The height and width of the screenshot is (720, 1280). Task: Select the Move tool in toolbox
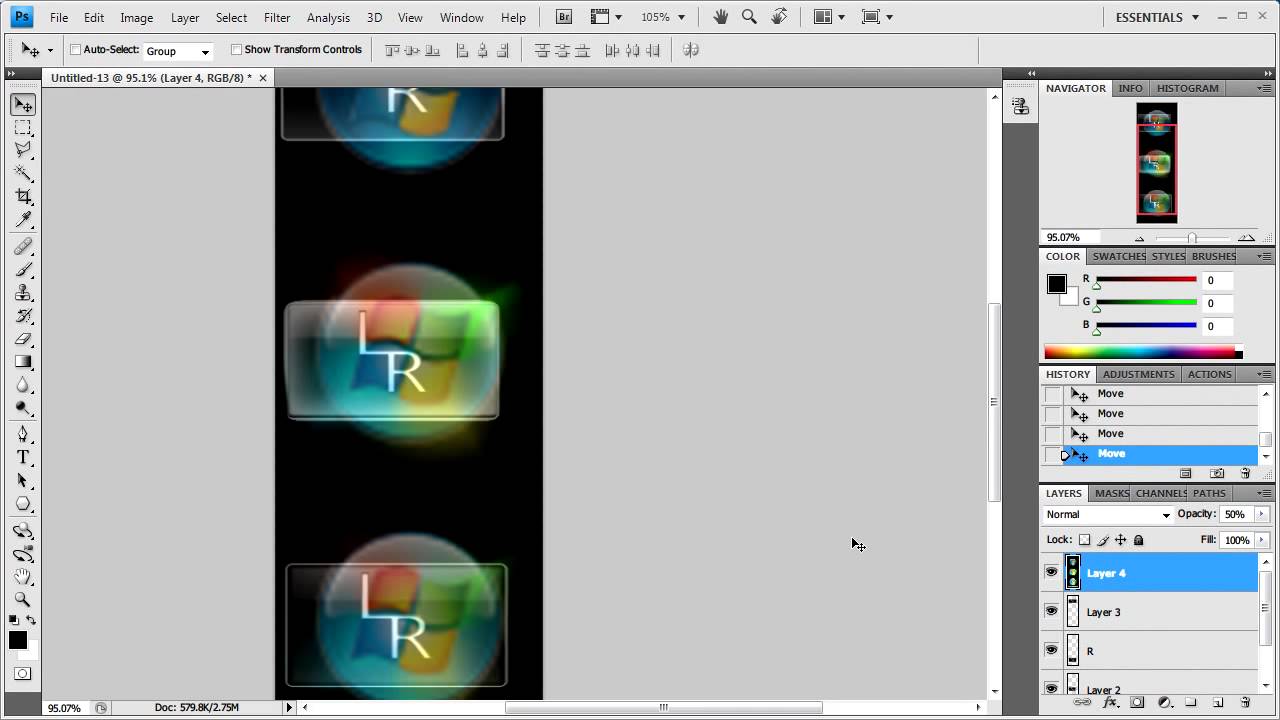click(23, 105)
